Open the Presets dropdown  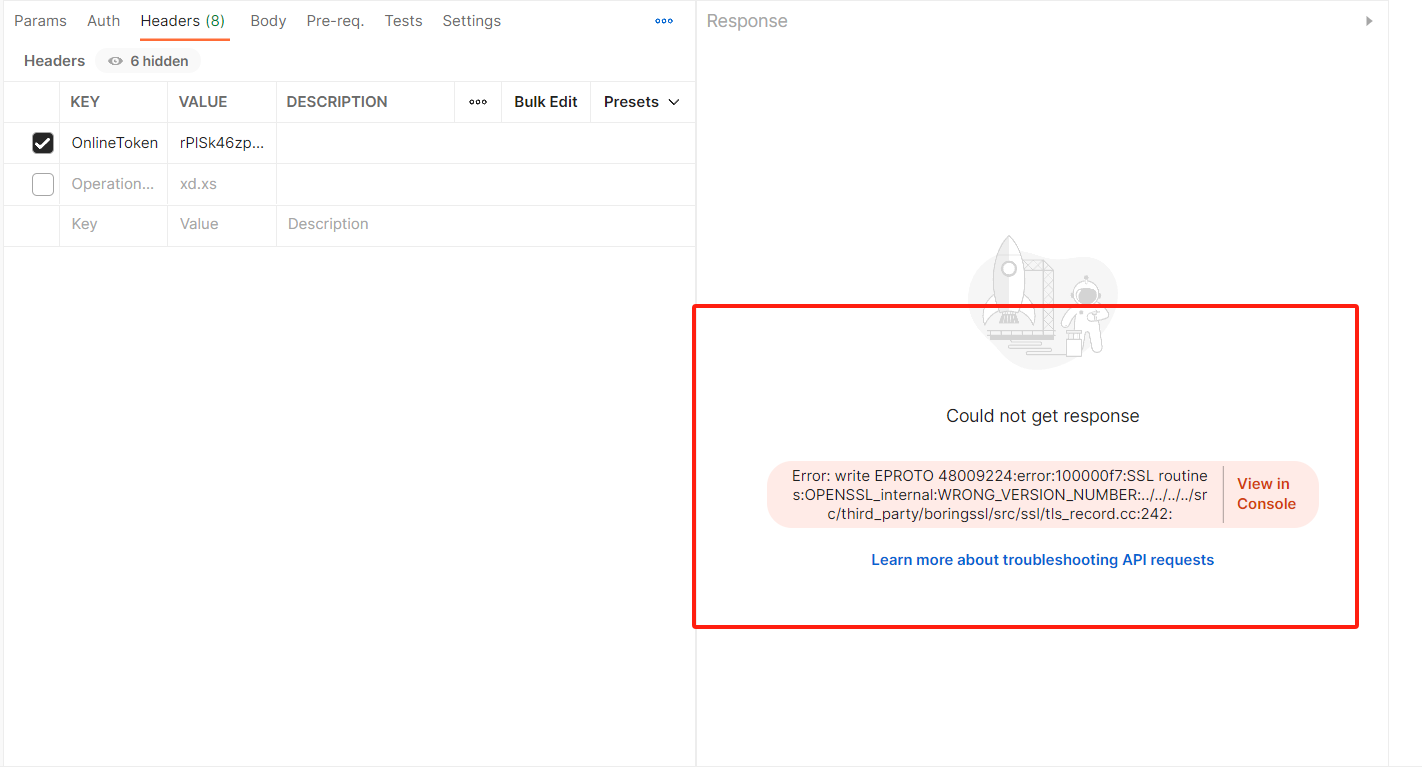(x=641, y=102)
